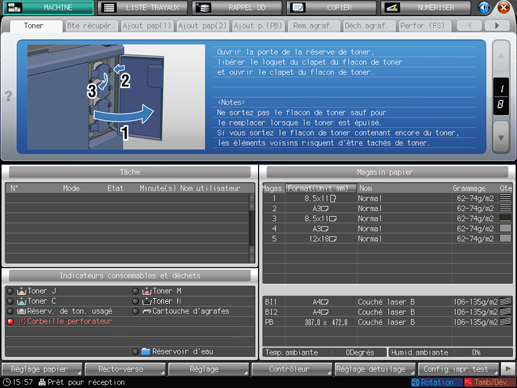Show previous help tabs with left arrow
The height and width of the screenshot is (388, 517).
[x=469, y=25]
